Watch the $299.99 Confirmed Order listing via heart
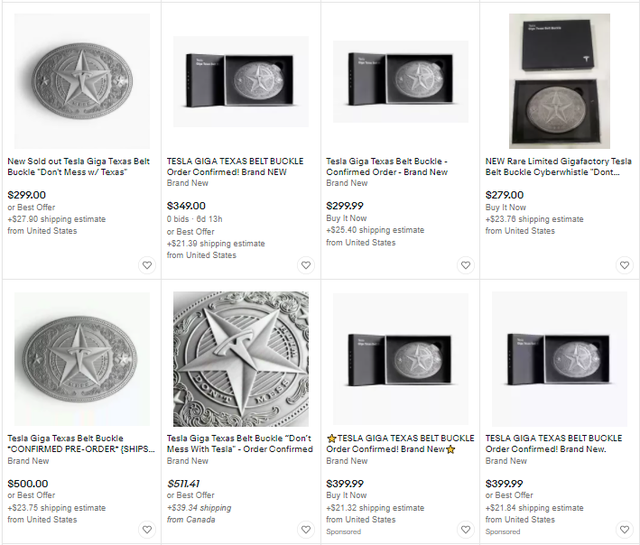This screenshot has height=545, width=640. [465, 265]
